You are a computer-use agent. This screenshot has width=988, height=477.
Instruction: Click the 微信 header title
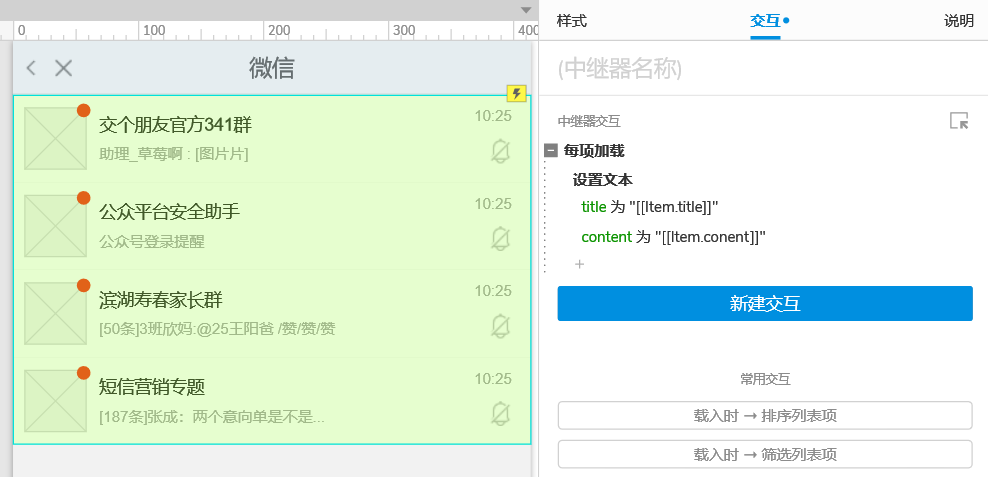coord(272,67)
